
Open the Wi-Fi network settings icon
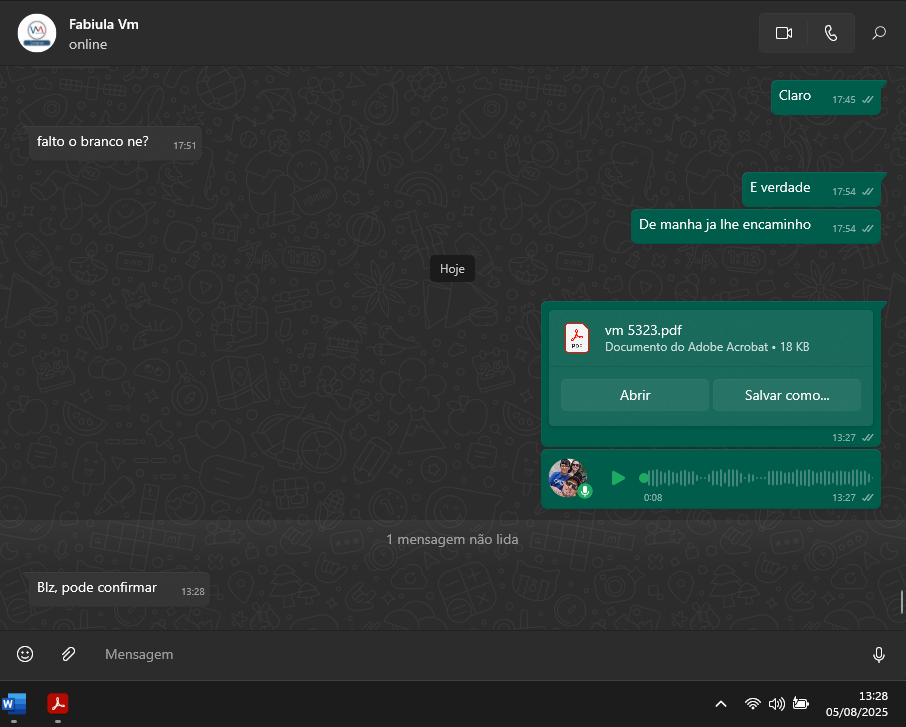[753, 704]
